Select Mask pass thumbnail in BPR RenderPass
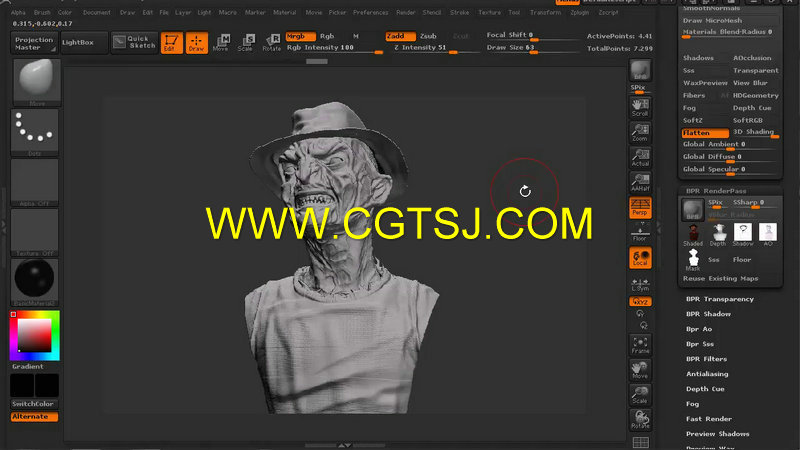Image resolution: width=800 pixels, height=450 pixels. point(693,260)
